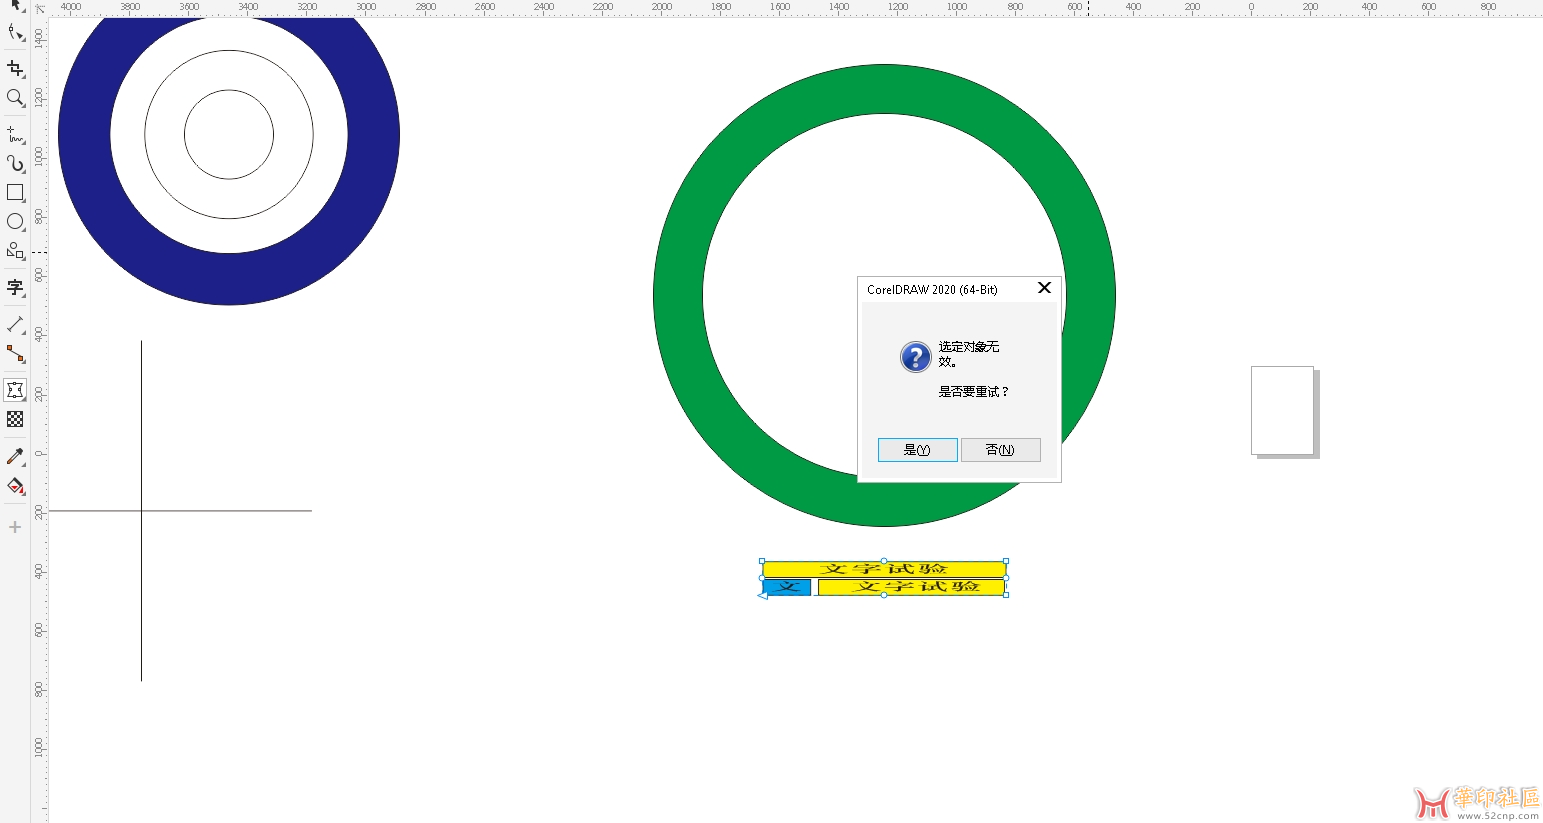Click the white page rectangle
This screenshot has width=1543, height=823.
[1282, 410]
